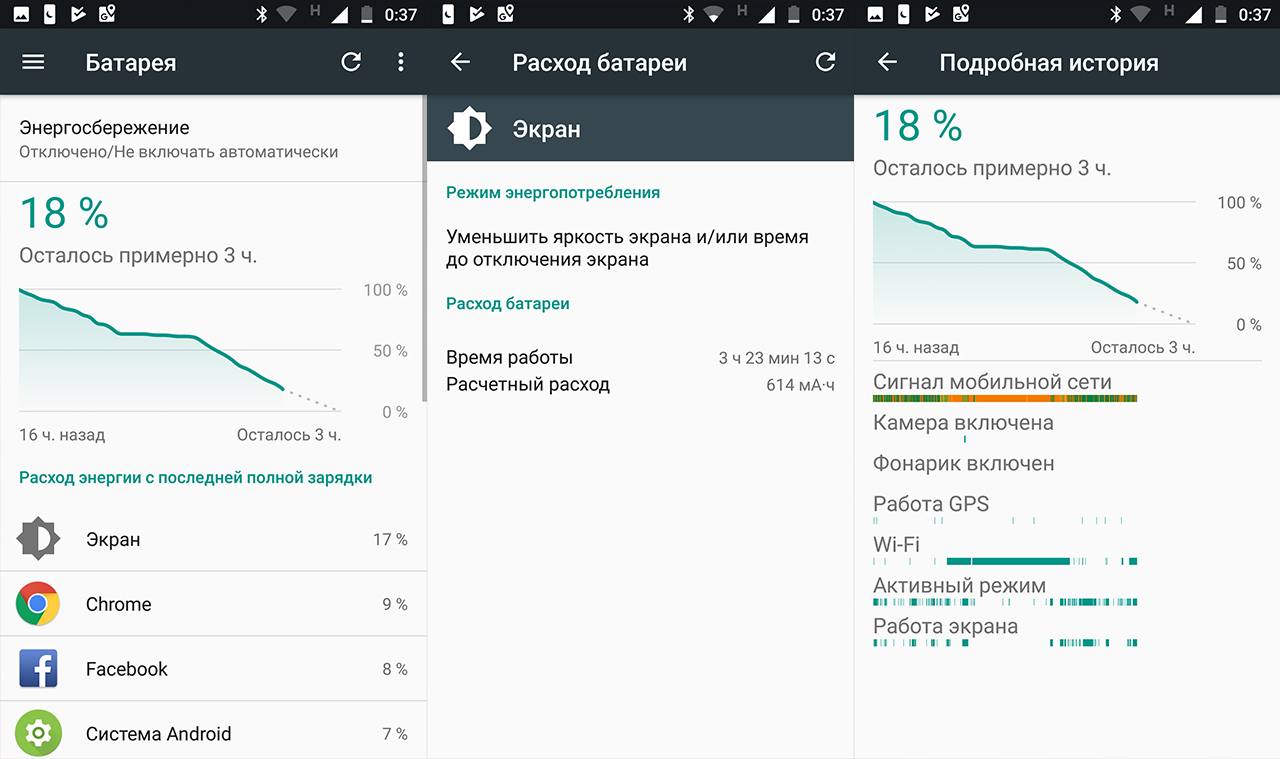The width and height of the screenshot is (1280, 759).
Task: Open the hamburger menu in Батарея
Action: tap(33, 62)
